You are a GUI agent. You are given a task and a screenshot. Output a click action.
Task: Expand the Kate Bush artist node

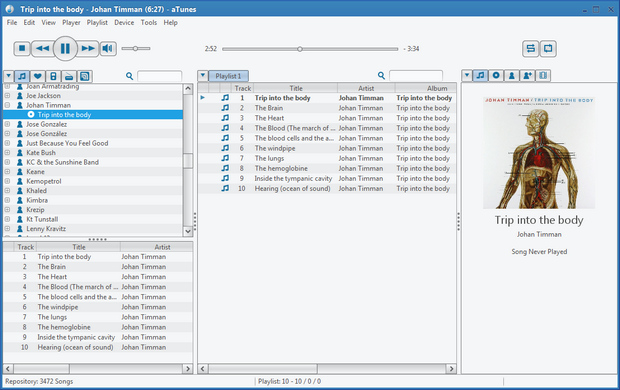coord(7,152)
